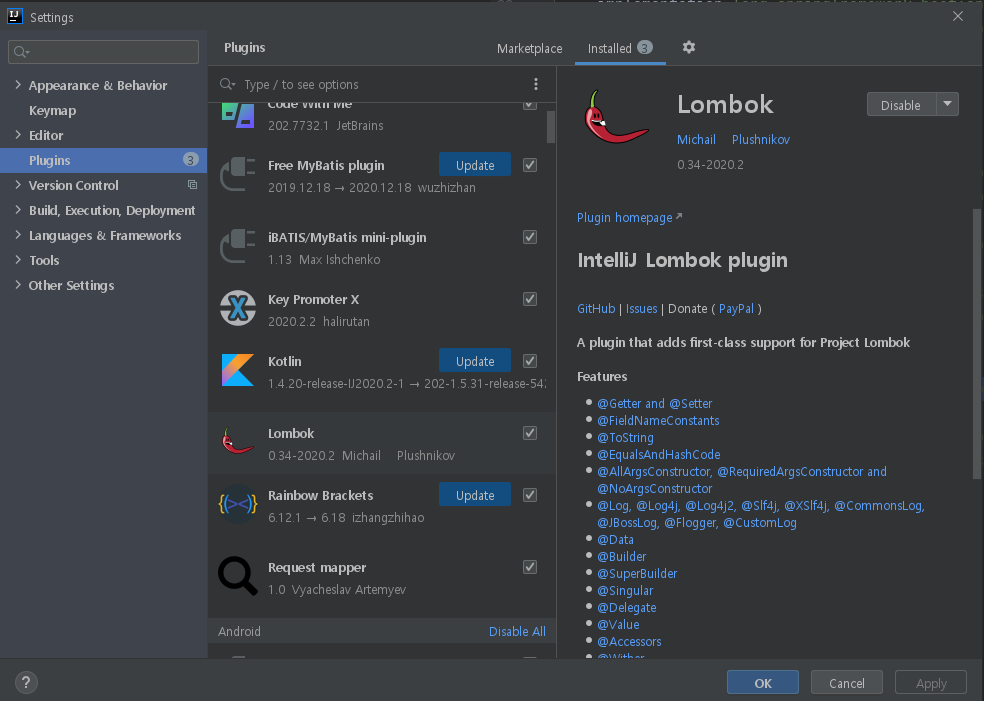
Task: Click the plugin list scrollbar thumb
Action: (x=550, y=127)
